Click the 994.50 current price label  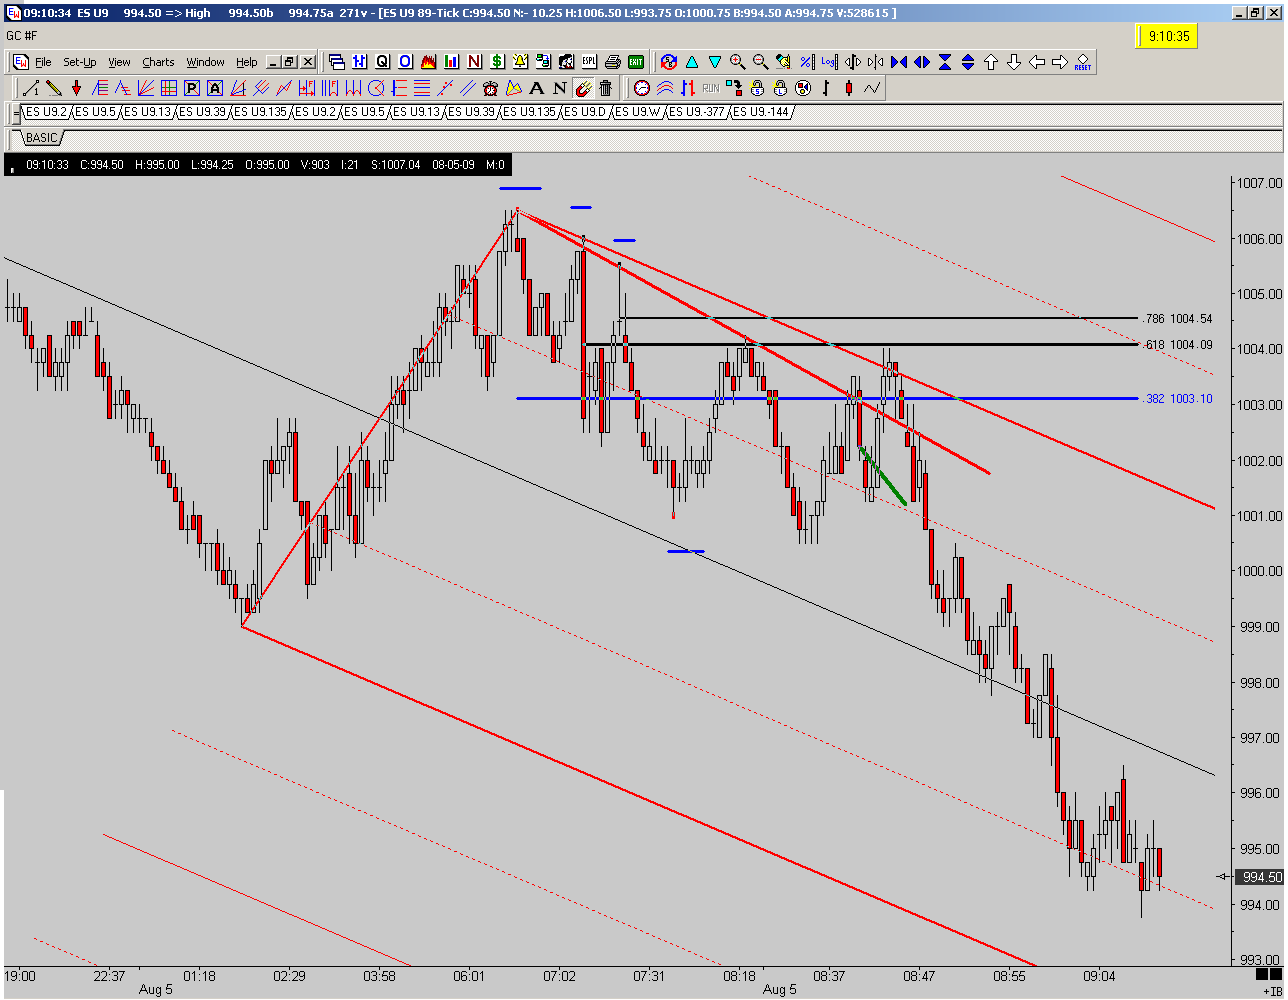[1259, 877]
